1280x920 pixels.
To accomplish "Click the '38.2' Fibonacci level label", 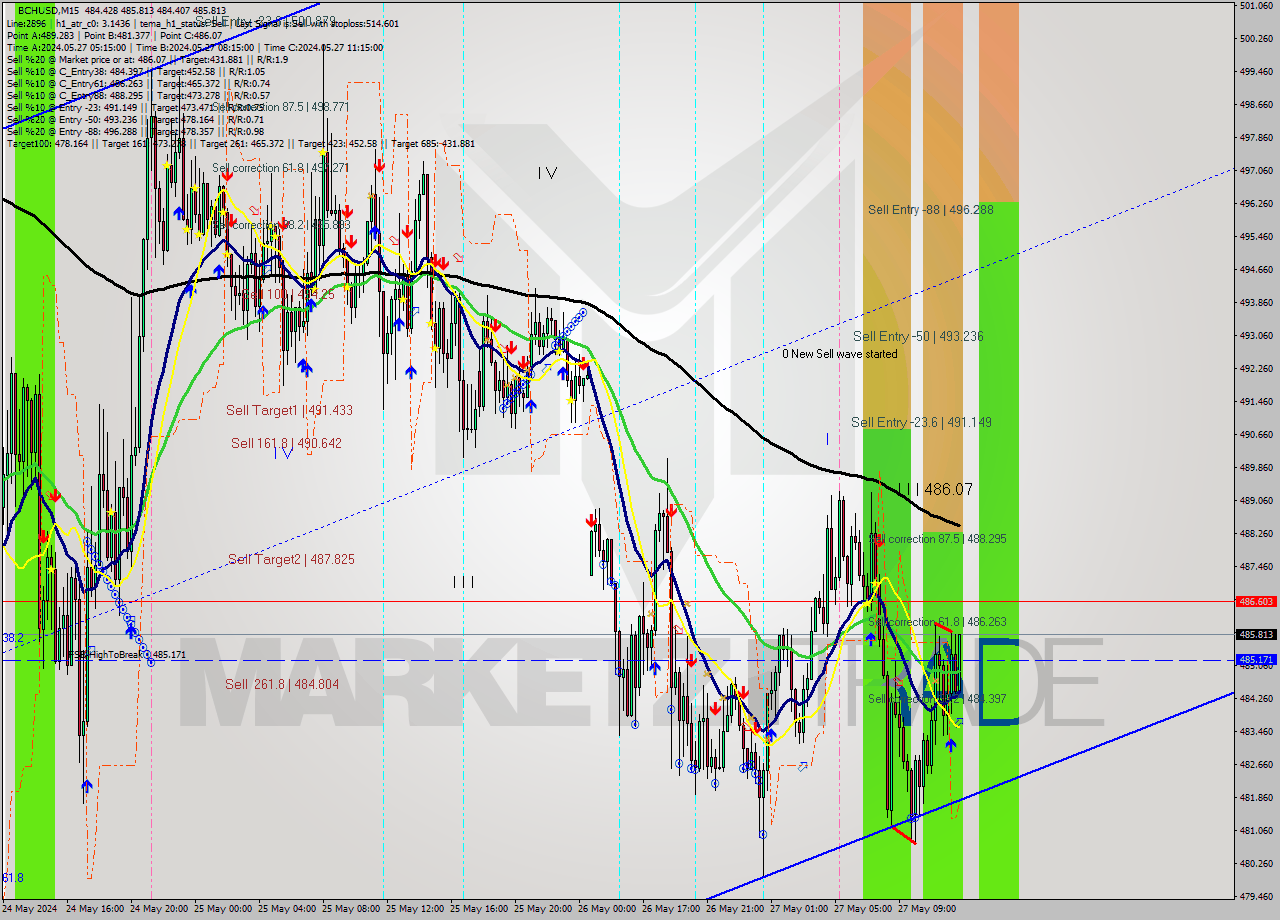I will point(12,638).
